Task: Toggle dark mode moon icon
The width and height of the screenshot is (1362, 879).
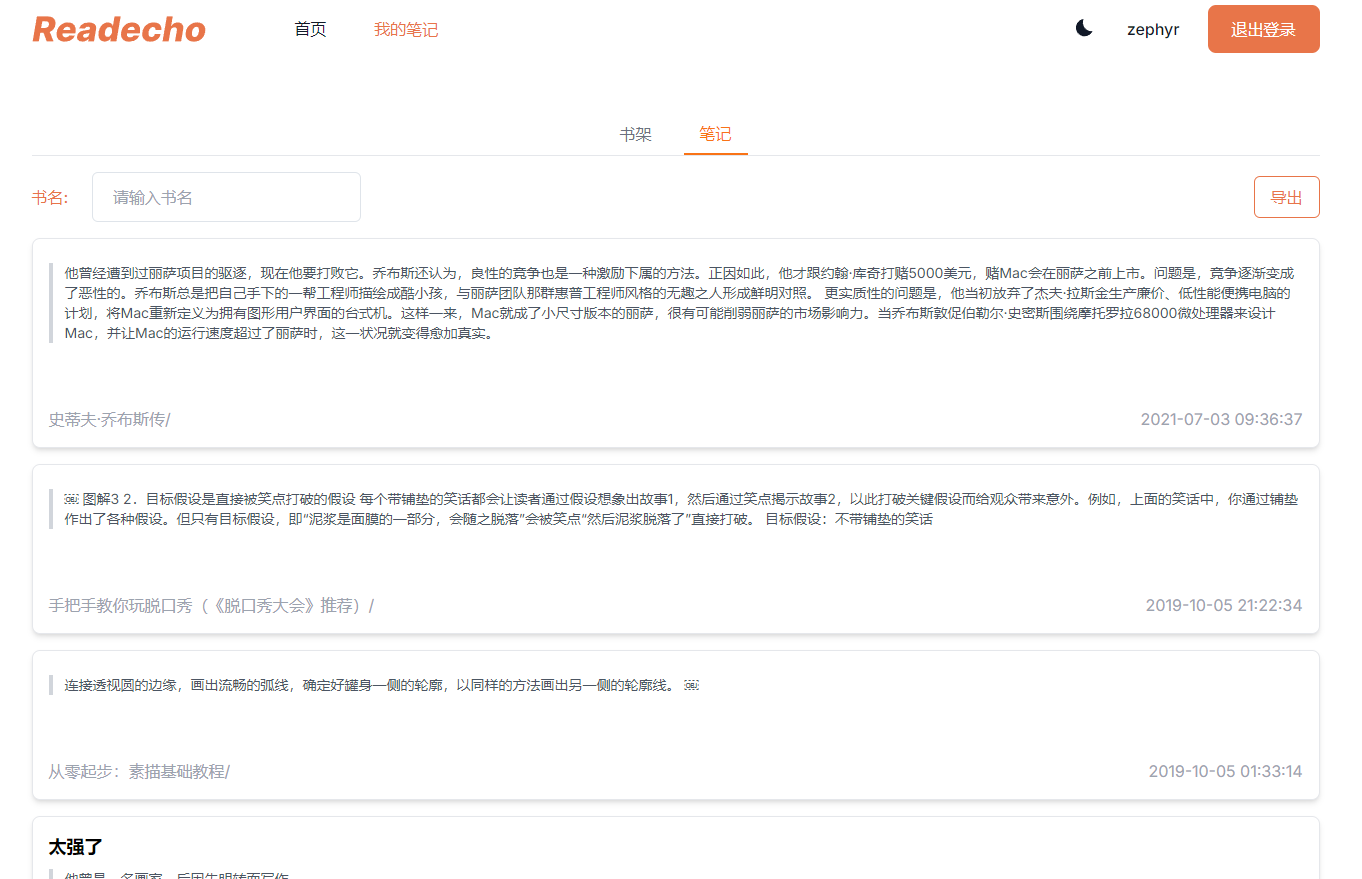Action: pos(1084,29)
